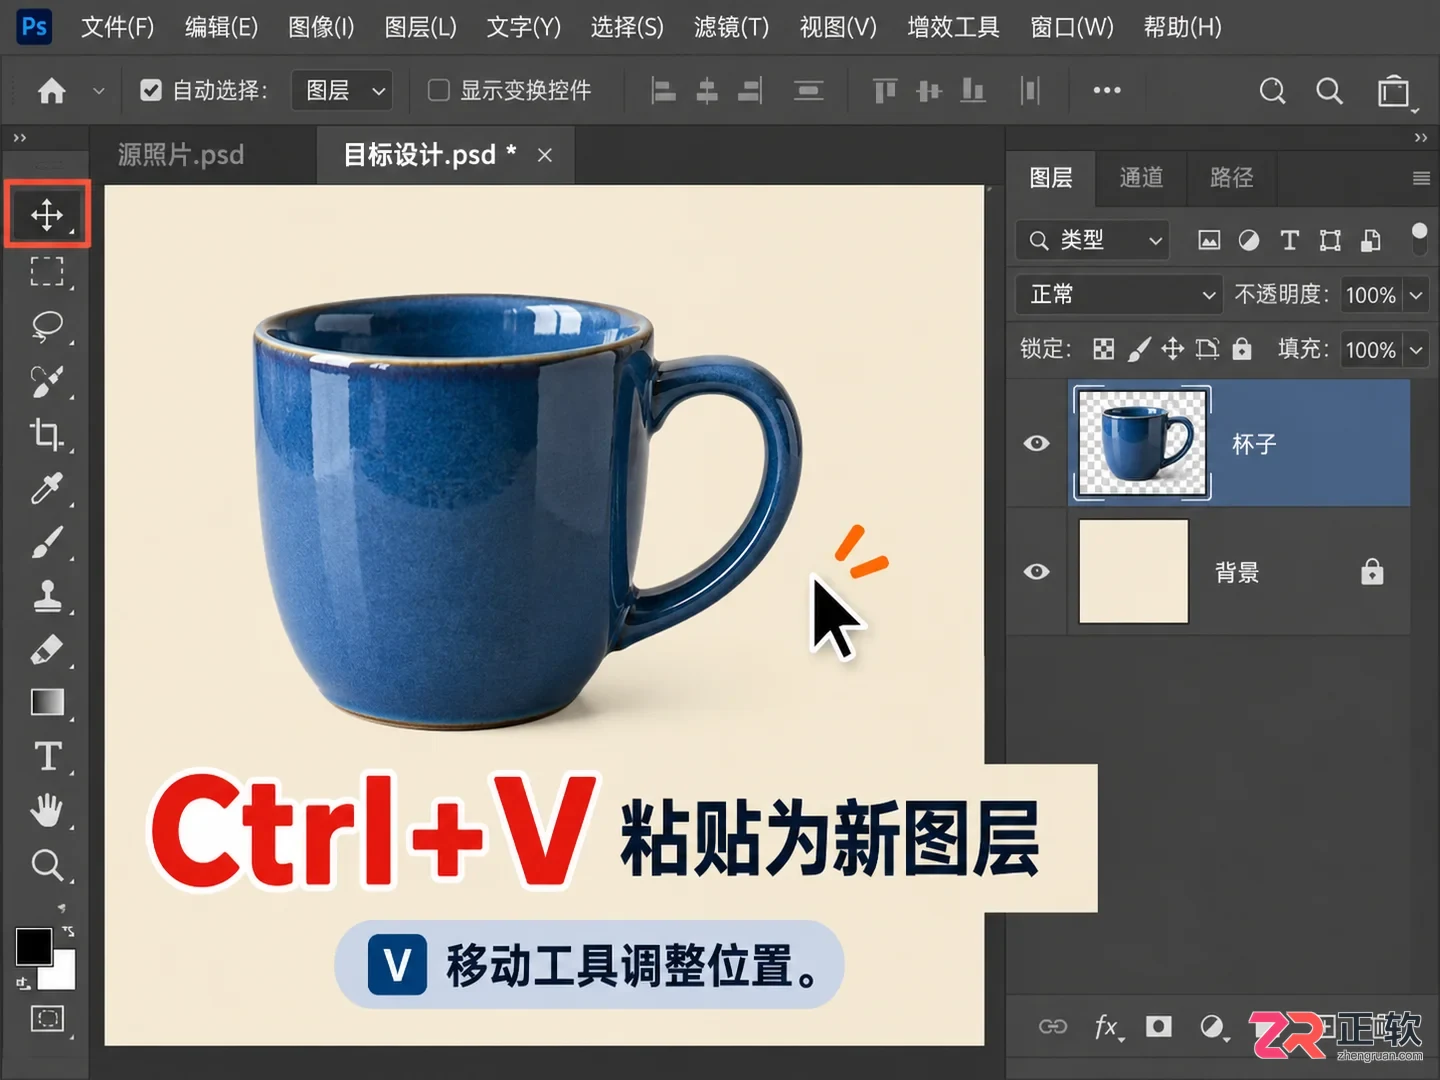Switch to the 通道 tab
This screenshot has width=1440, height=1080.
click(x=1141, y=178)
